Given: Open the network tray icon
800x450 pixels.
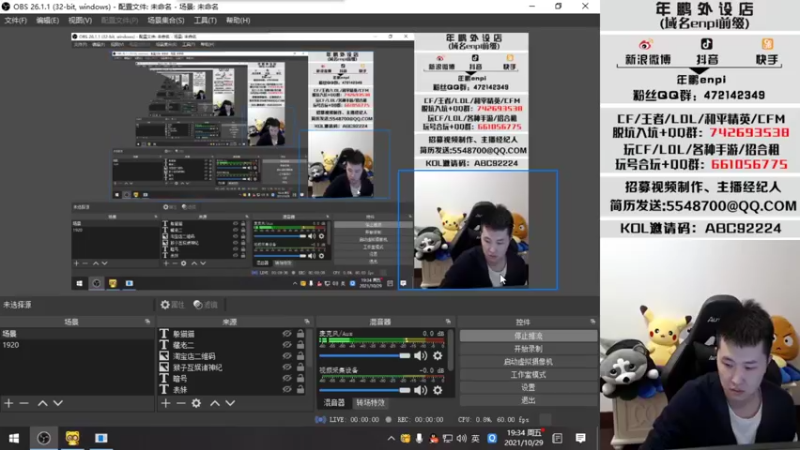Looking at the screenshot, I should [447, 438].
